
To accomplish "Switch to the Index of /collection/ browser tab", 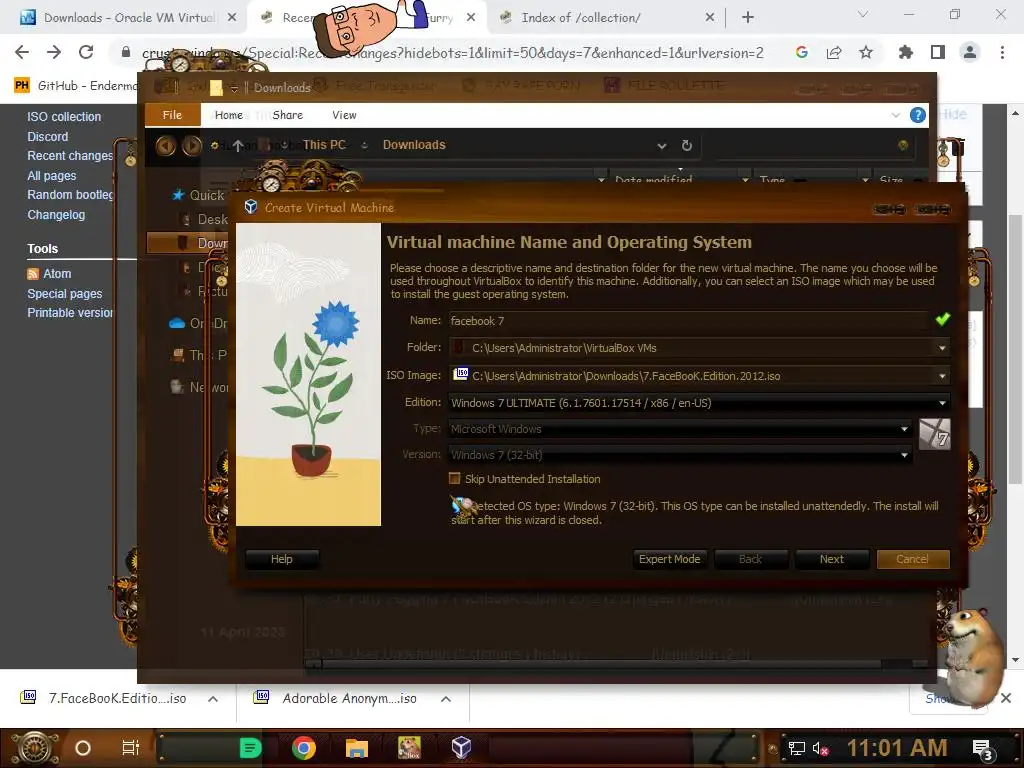I will (581, 18).
